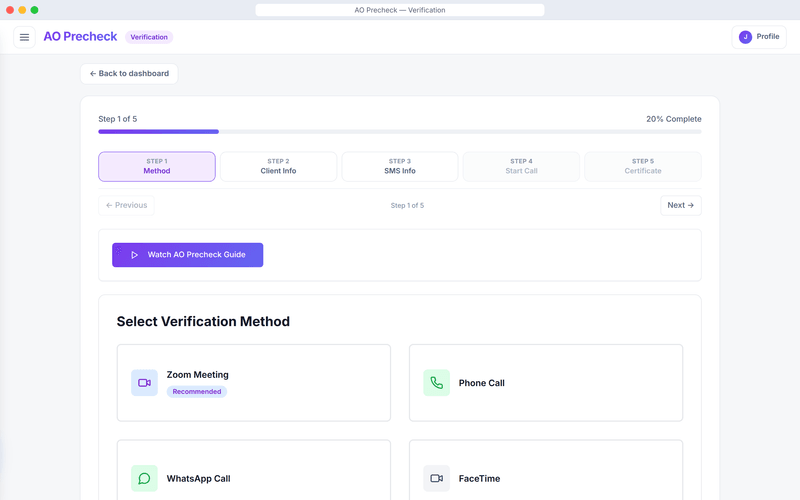Select Step 3 SMS Info tab

399,166
